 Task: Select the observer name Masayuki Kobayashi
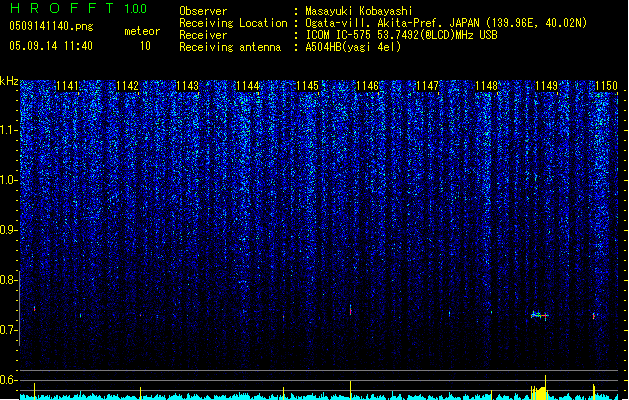pos(359,11)
